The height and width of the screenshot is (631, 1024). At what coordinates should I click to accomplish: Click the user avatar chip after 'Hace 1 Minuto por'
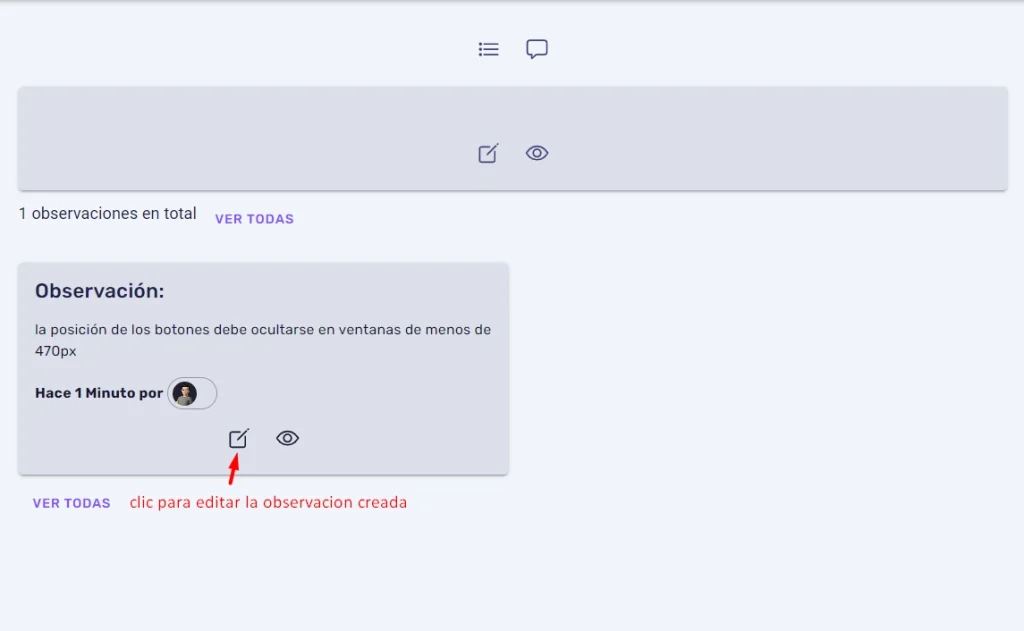[192, 393]
